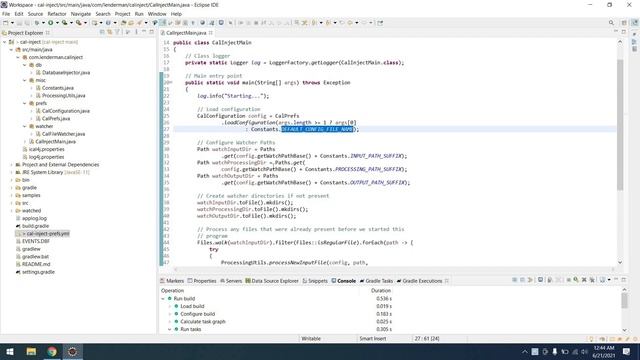Minimize the editor area
This screenshot has width=640, height=360.
[x=616, y=32]
